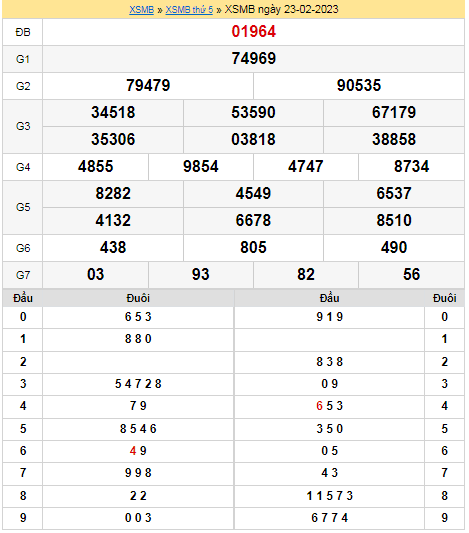The width and height of the screenshot is (469, 533).
Task: Select G6 number 805
Action: [x=253, y=247]
